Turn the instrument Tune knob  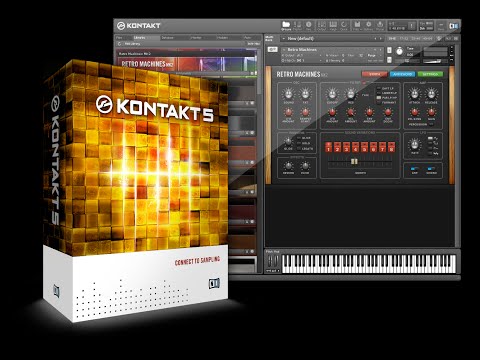click(x=399, y=51)
